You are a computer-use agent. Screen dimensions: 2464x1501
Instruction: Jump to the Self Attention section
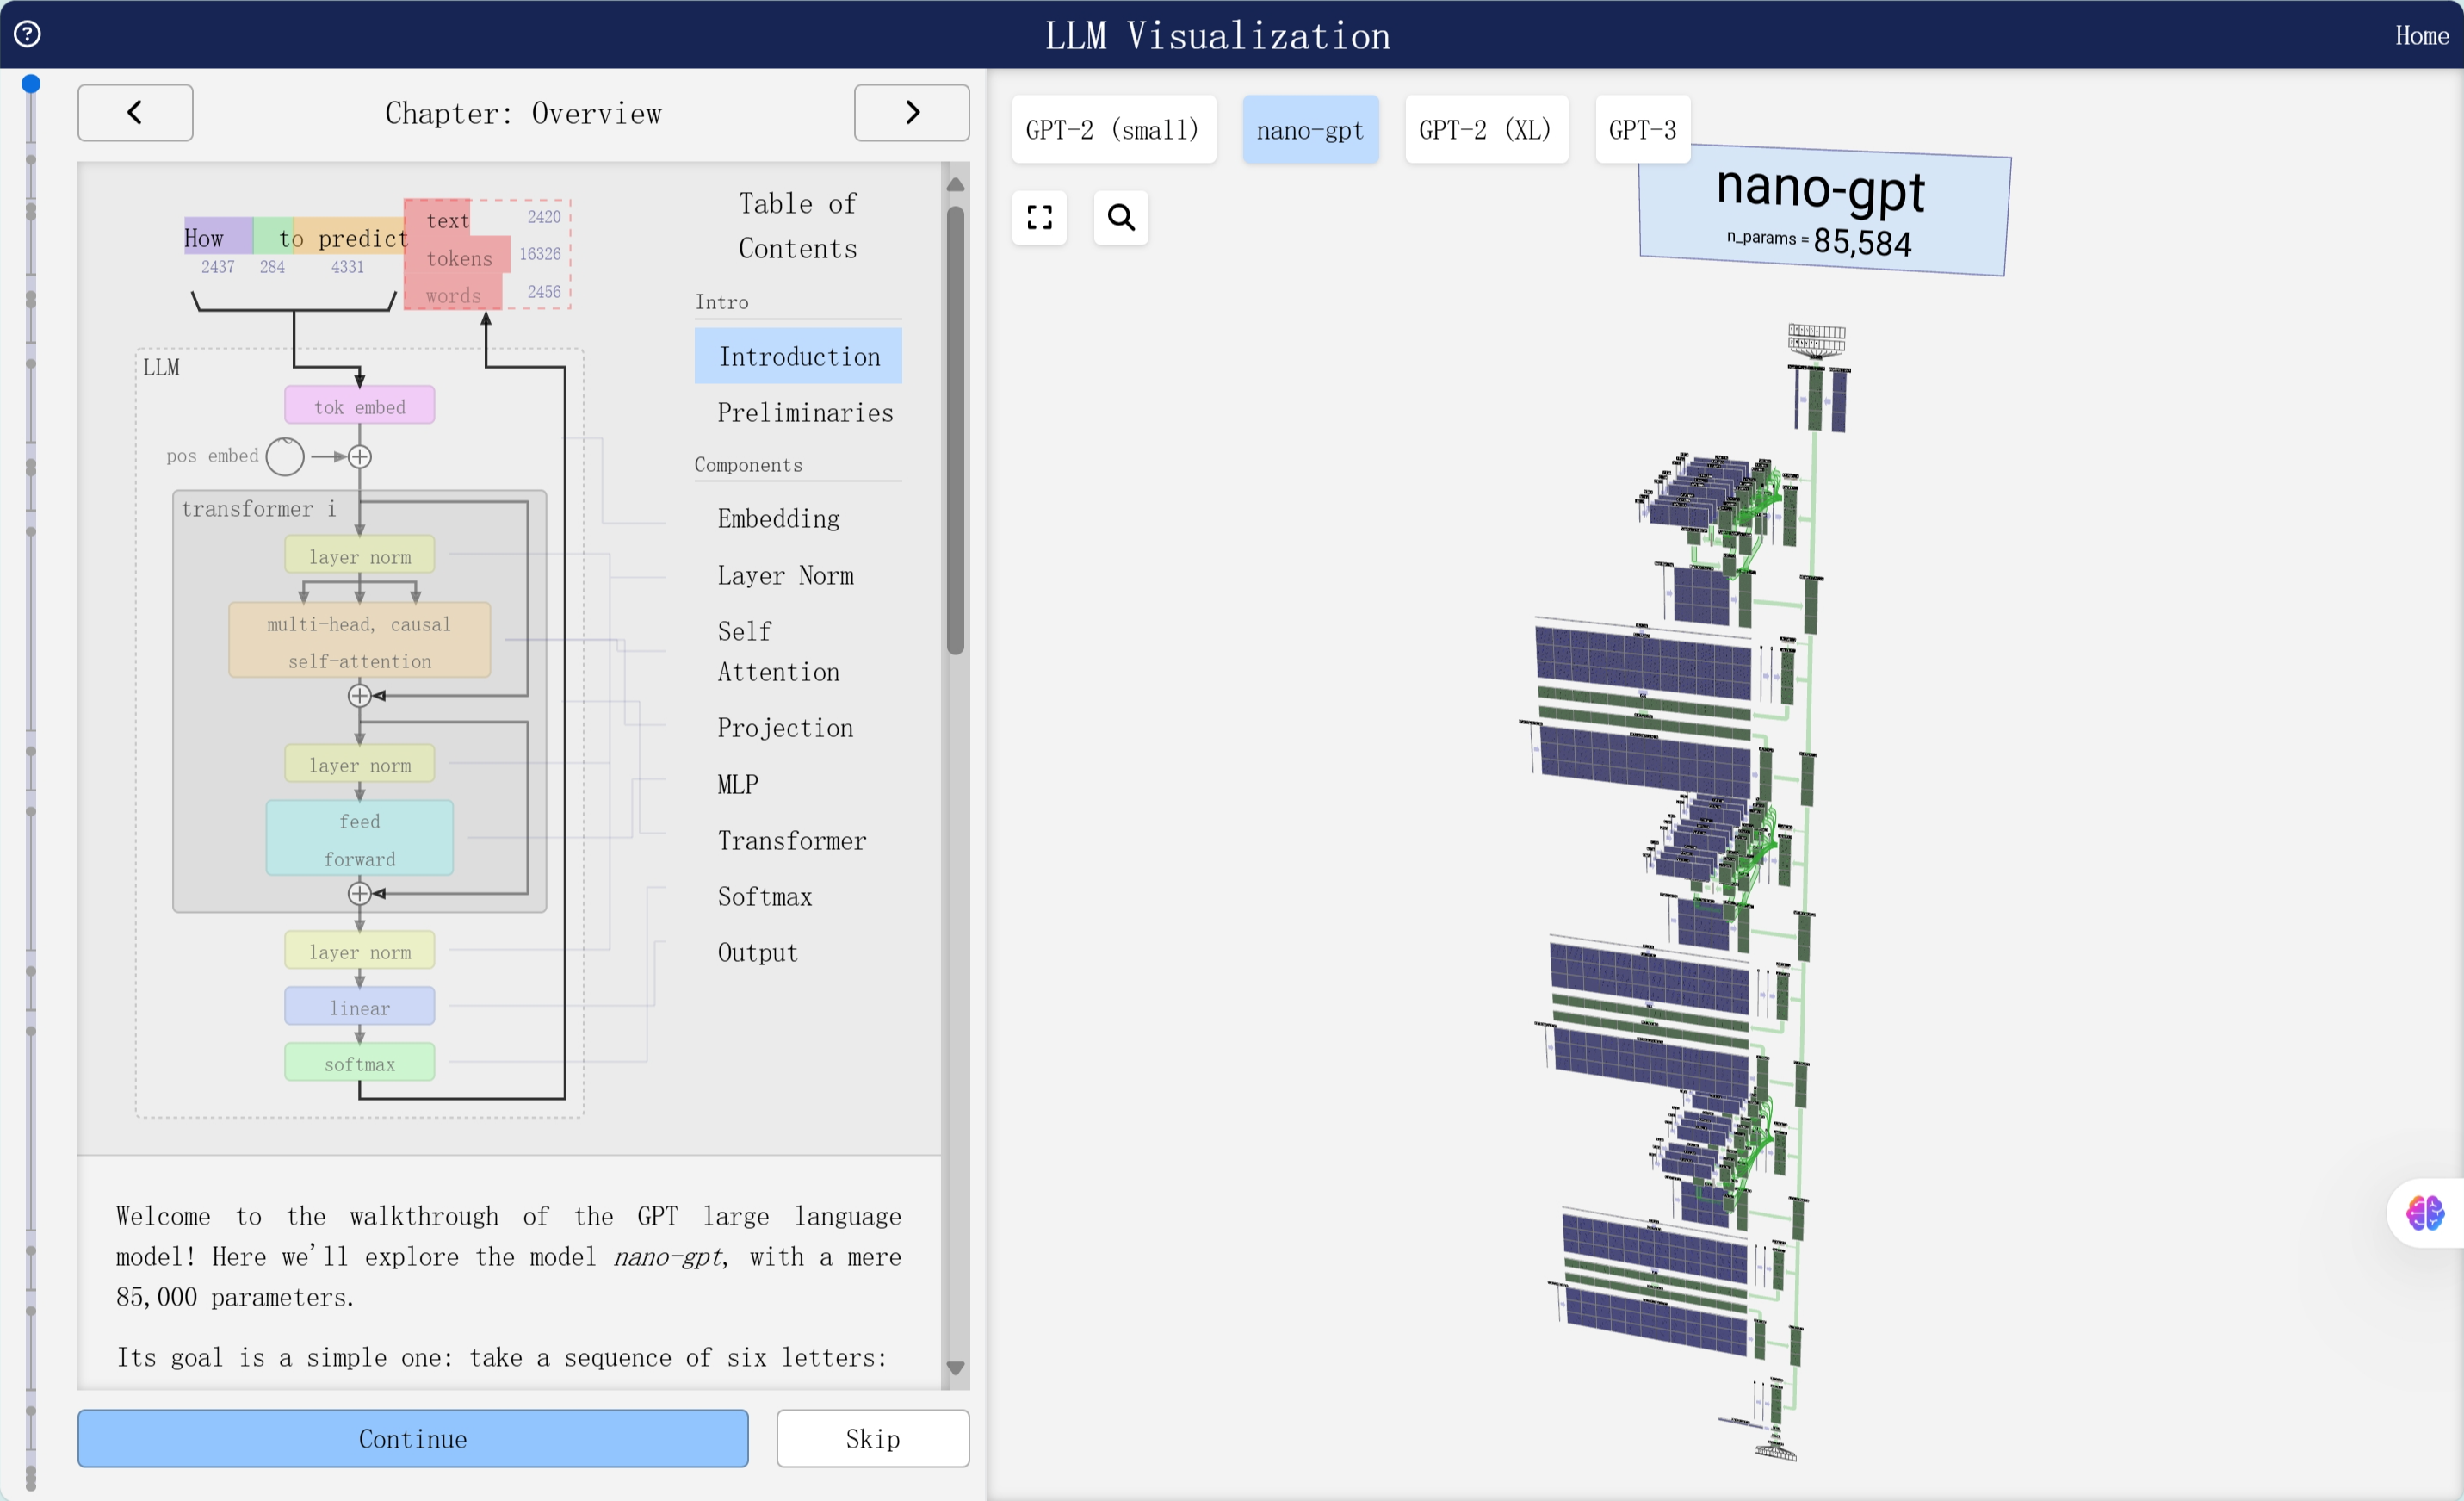click(x=778, y=651)
